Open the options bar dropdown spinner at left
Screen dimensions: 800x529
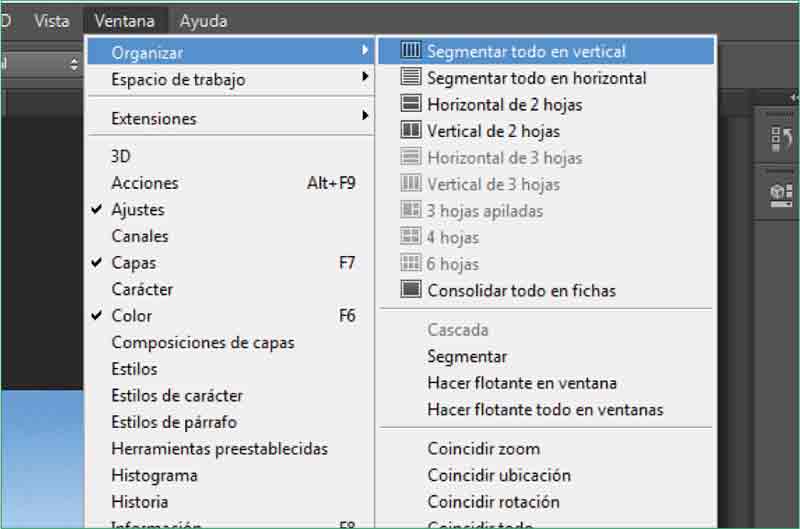tap(73, 64)
